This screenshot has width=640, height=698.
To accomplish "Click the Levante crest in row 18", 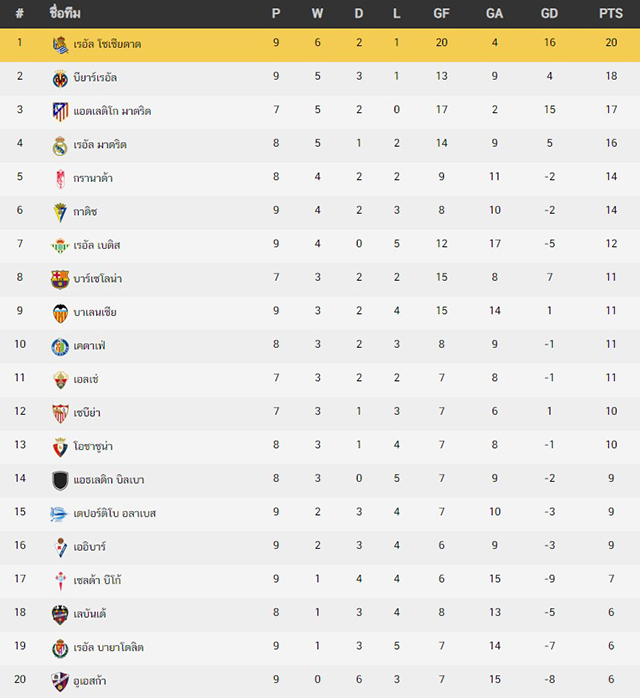I will 60,615.
